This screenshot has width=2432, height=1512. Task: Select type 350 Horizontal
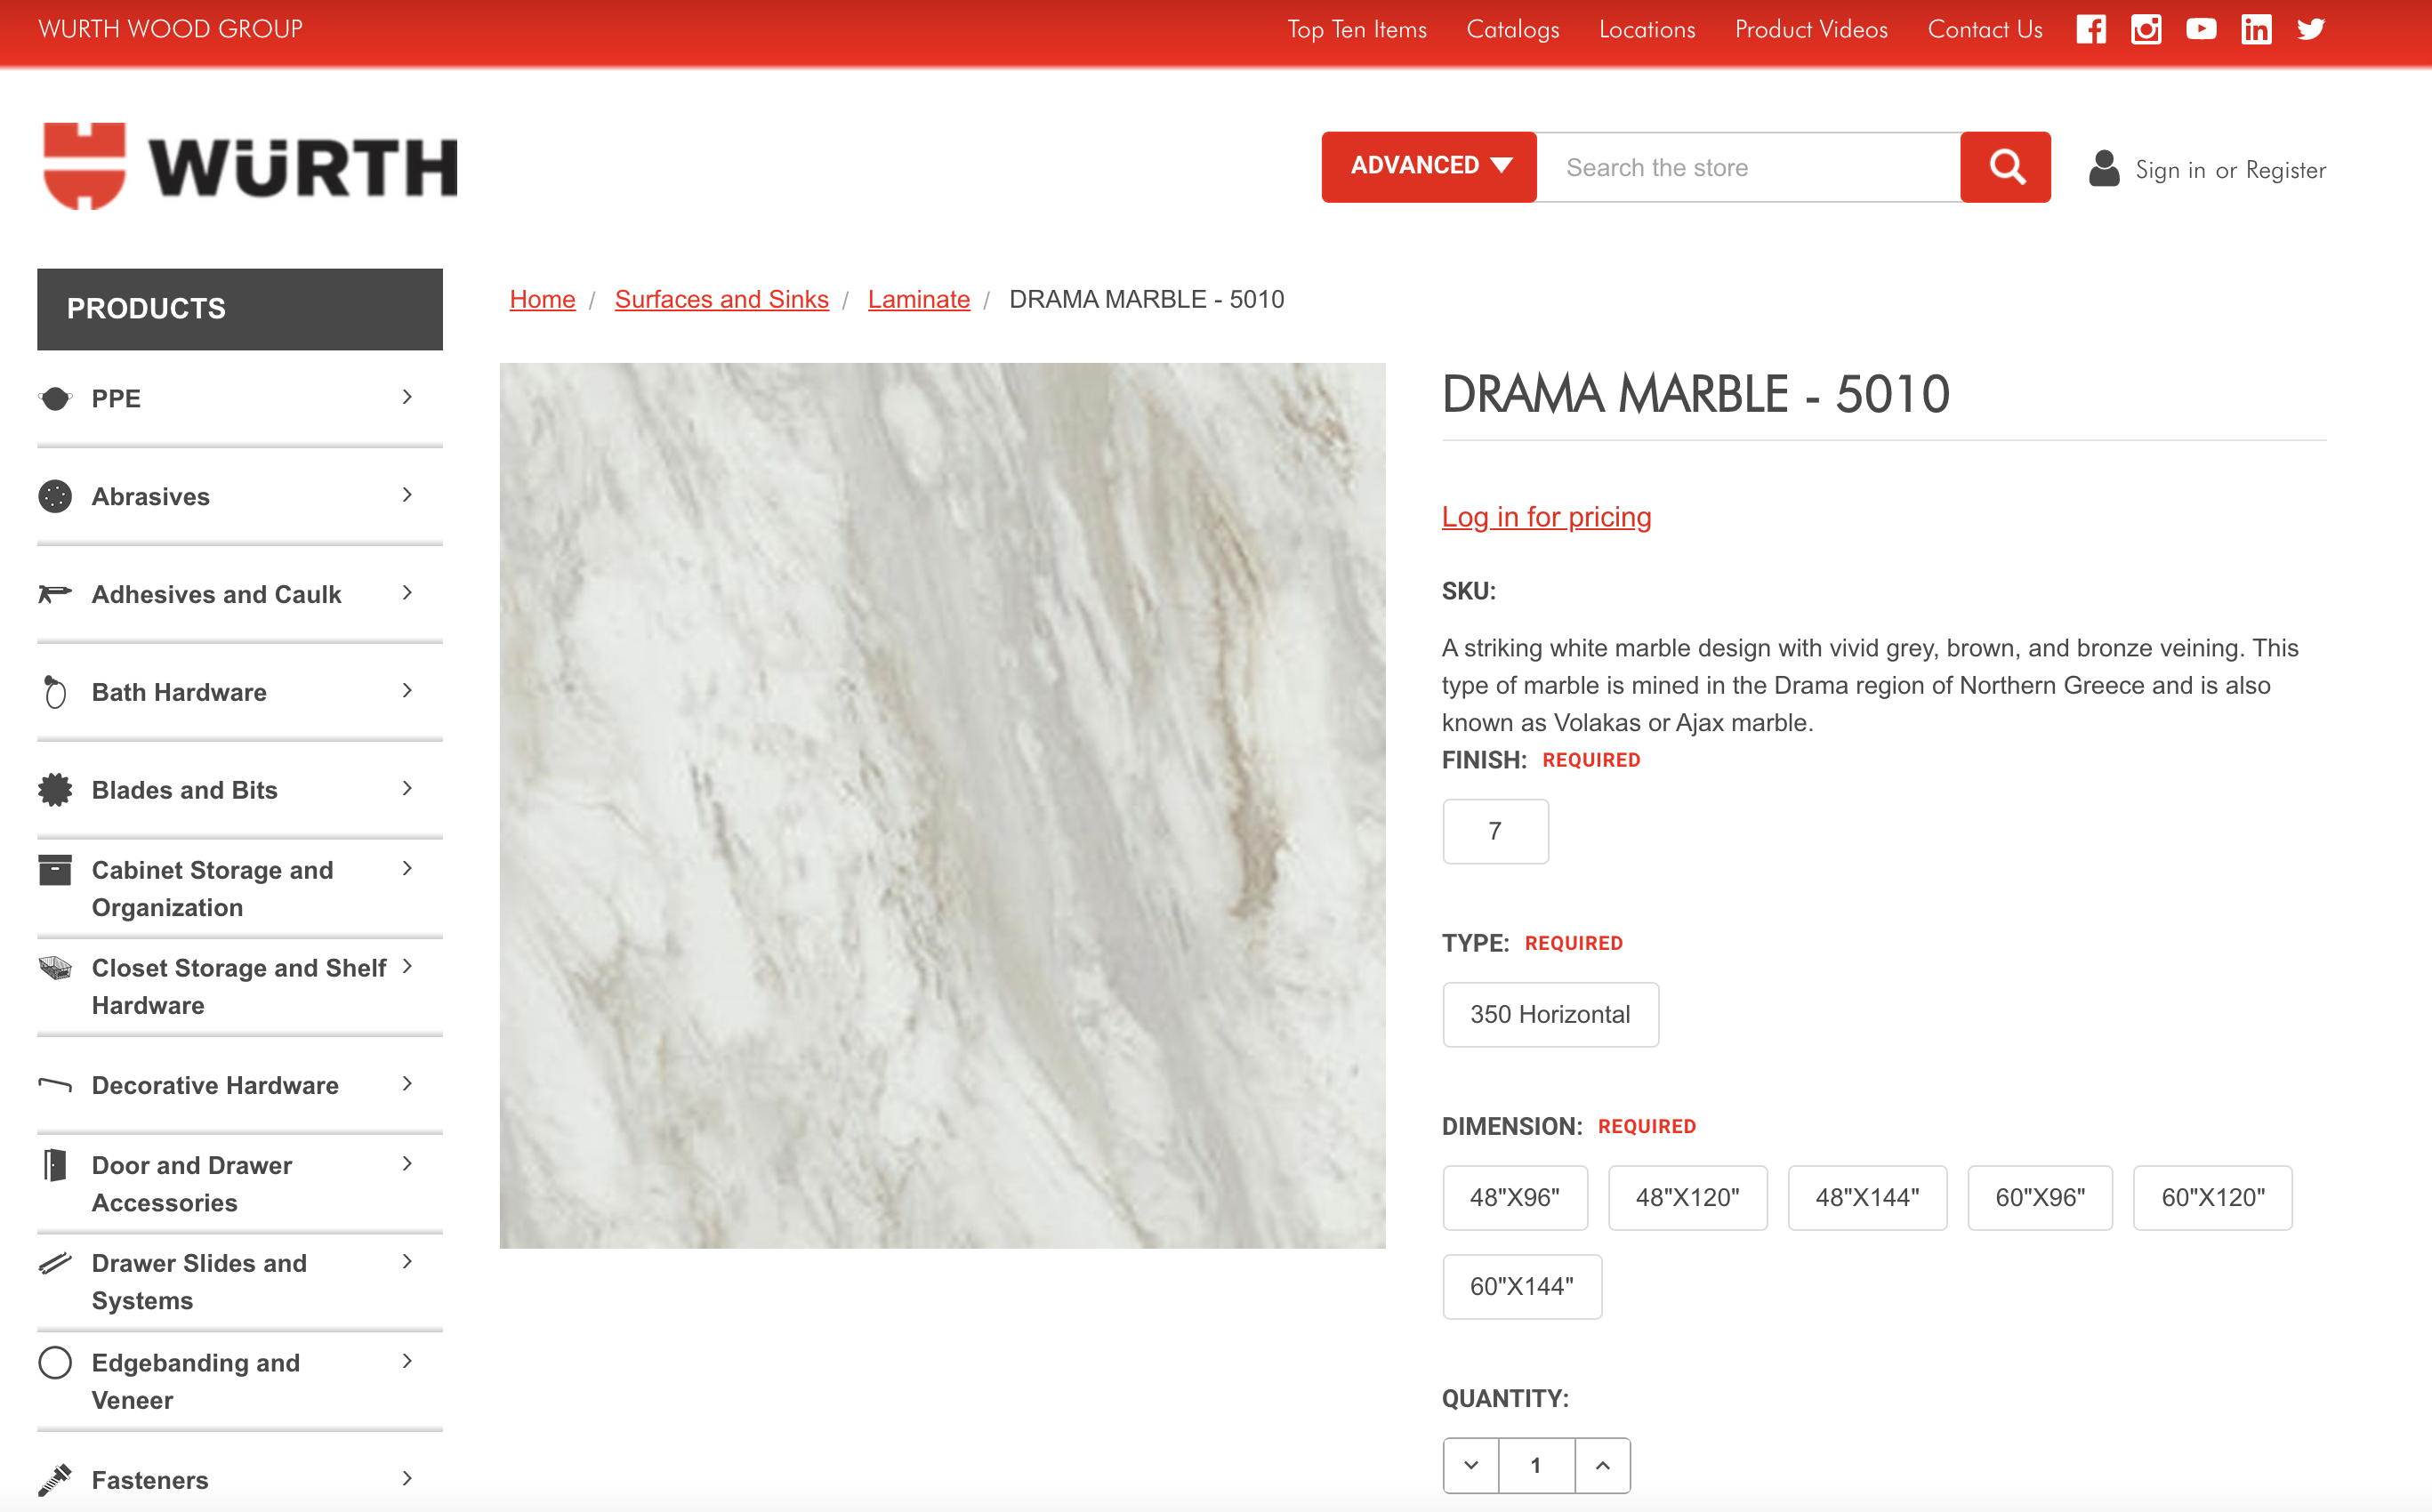(1550, 1014)
